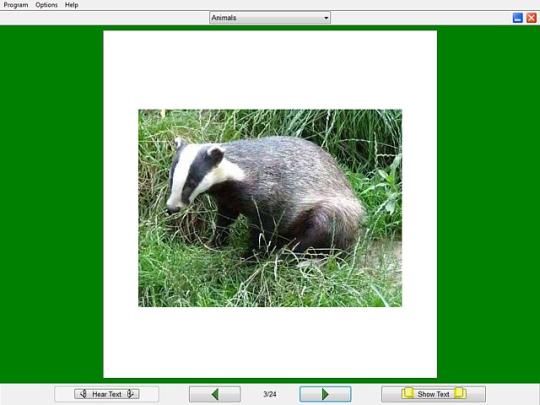Click the Show Text button
Viewport: 540px width, 405px height.
point(434,394)
